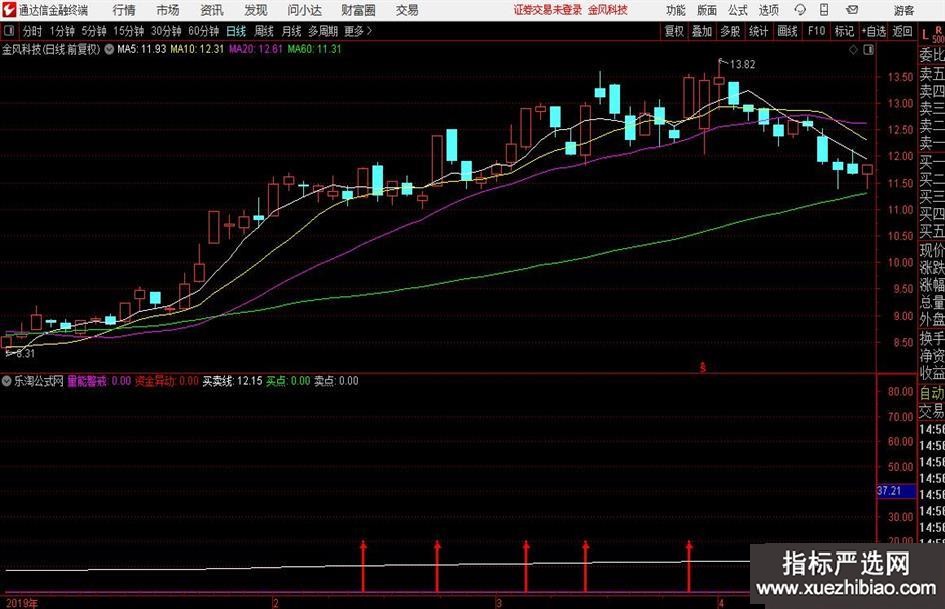The height and width of the screenshot is (609, 945).
Task: Click the 多股 toolbar button
Action: point(730,31)
